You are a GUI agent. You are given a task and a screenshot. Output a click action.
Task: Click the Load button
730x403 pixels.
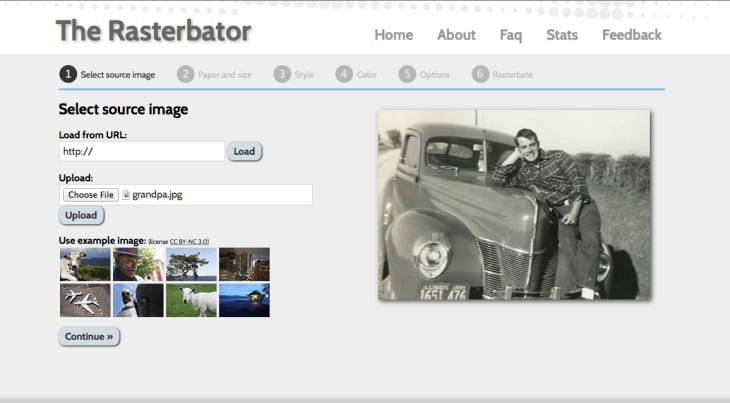point(244,152)
